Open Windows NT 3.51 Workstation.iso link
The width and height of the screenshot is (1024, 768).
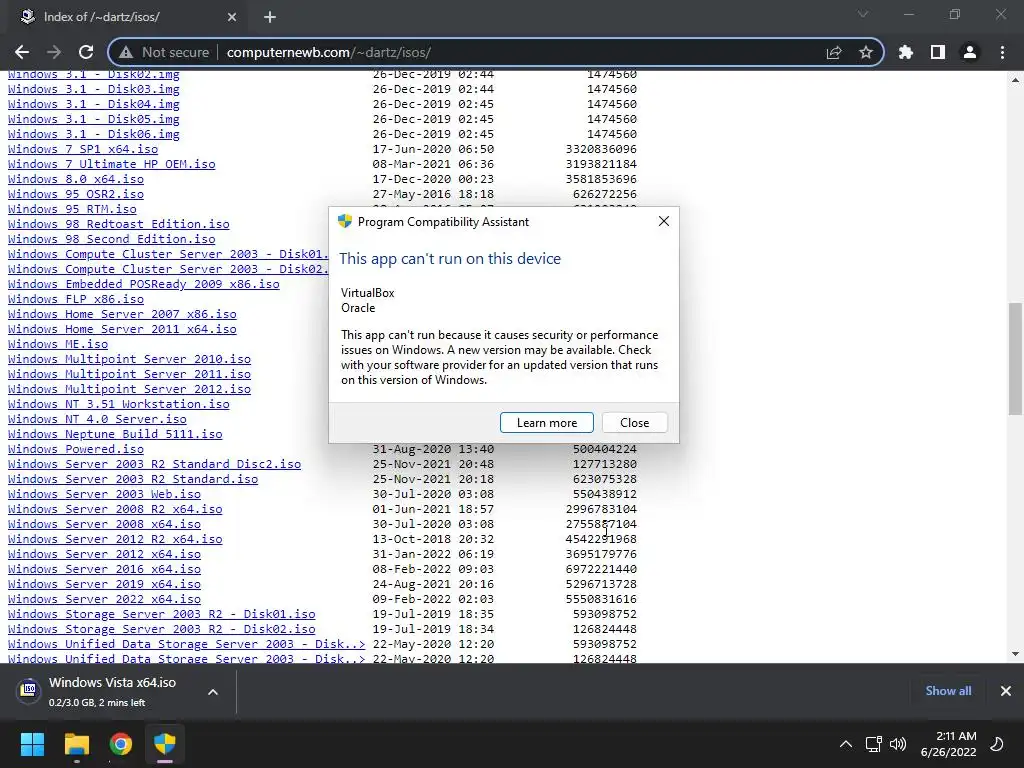click(x=119, y=404)
